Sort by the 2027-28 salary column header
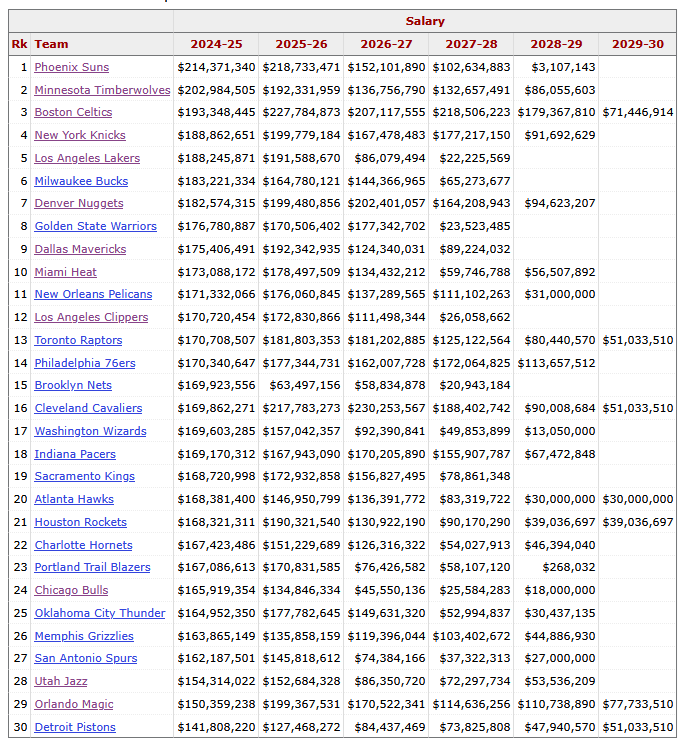Viewport: 688px width, 743px height. click(471, 44)
